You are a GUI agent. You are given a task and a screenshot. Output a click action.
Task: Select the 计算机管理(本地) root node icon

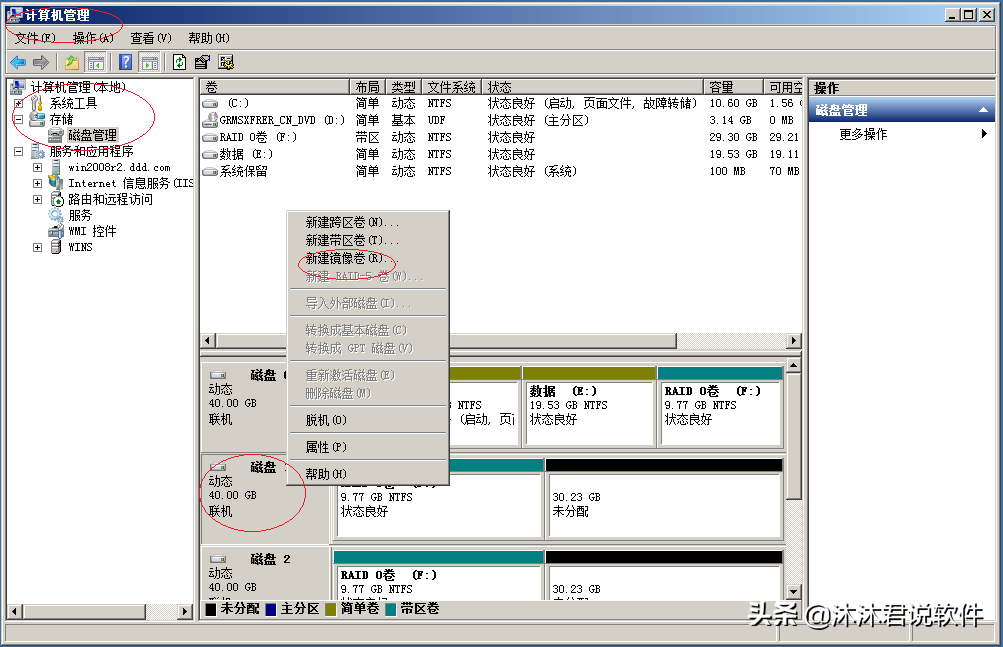tap(19, 87)
